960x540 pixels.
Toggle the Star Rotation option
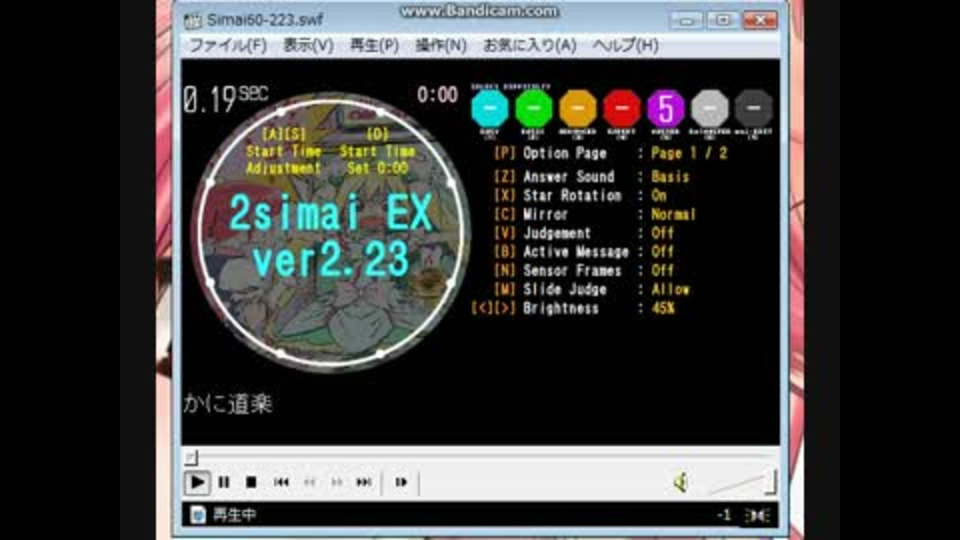pyautogui.click(x=580, y=196)
